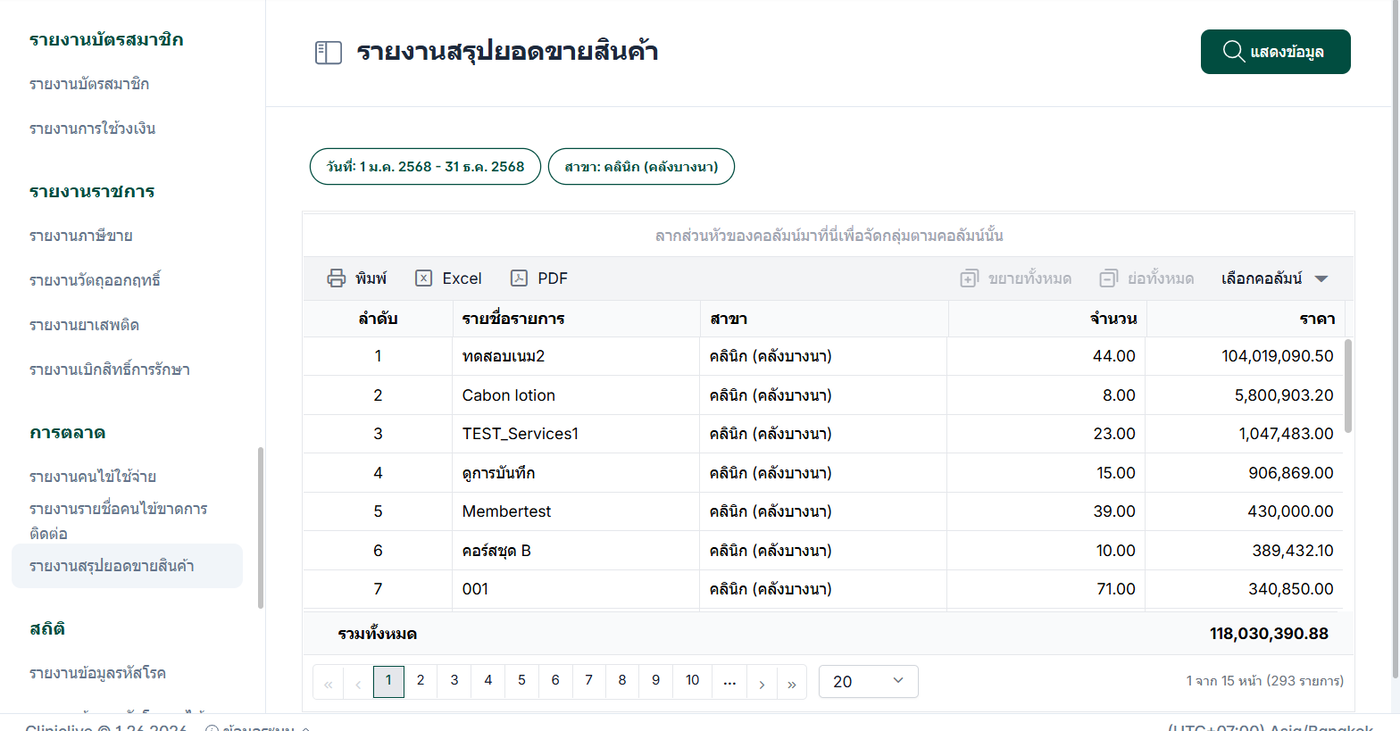Image resolution: width=1400 pixels, height=731 pixels.
Task: Go to page 5 in pagination
Action: 522,682
